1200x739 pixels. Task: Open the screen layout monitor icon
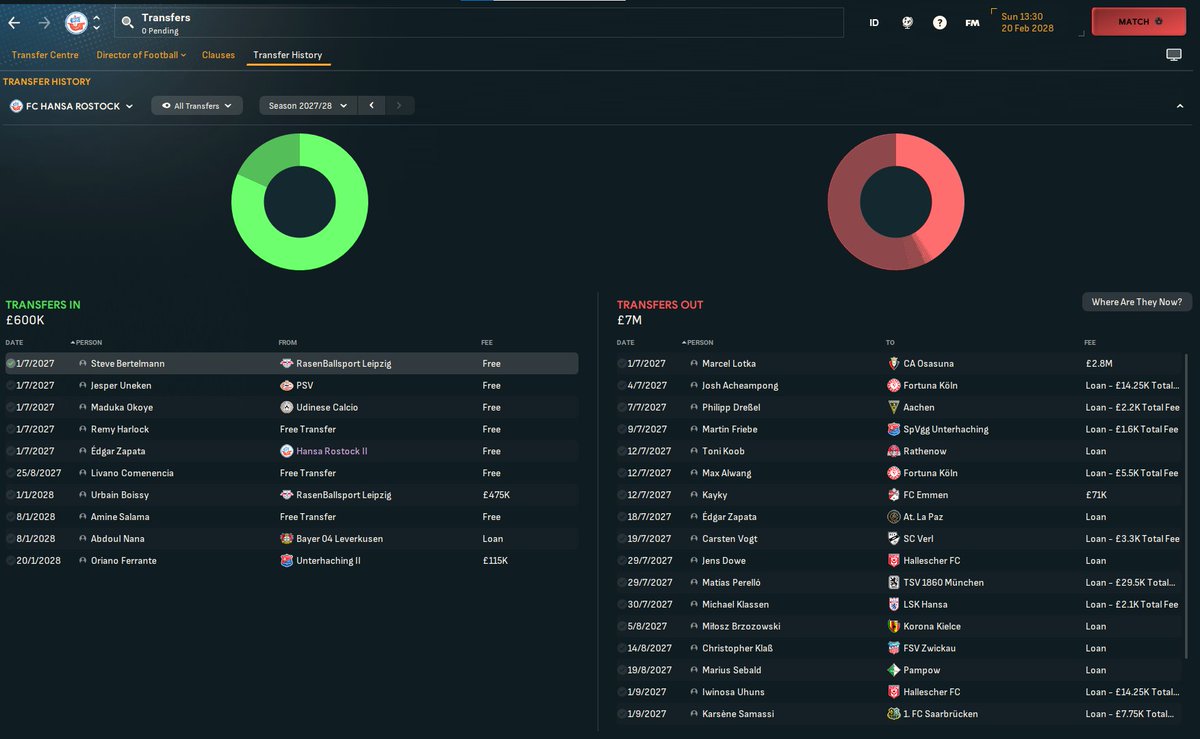pos(1173,54)
